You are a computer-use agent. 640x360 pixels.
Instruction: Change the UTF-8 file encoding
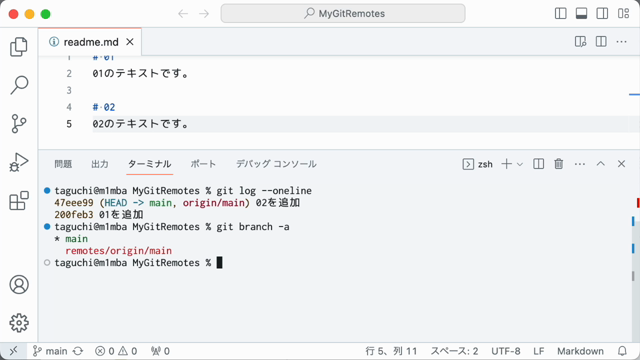[506, 351]
